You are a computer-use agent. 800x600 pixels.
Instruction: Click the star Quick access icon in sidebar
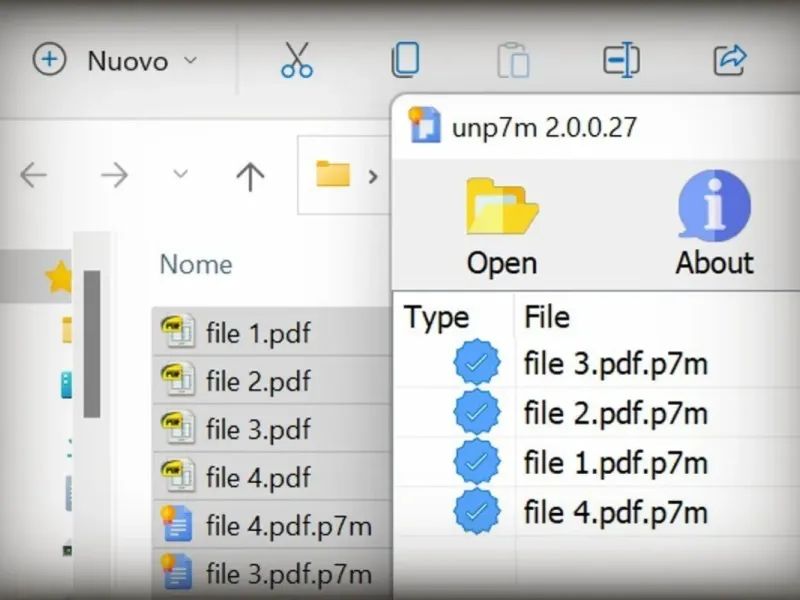coord(59,277)
